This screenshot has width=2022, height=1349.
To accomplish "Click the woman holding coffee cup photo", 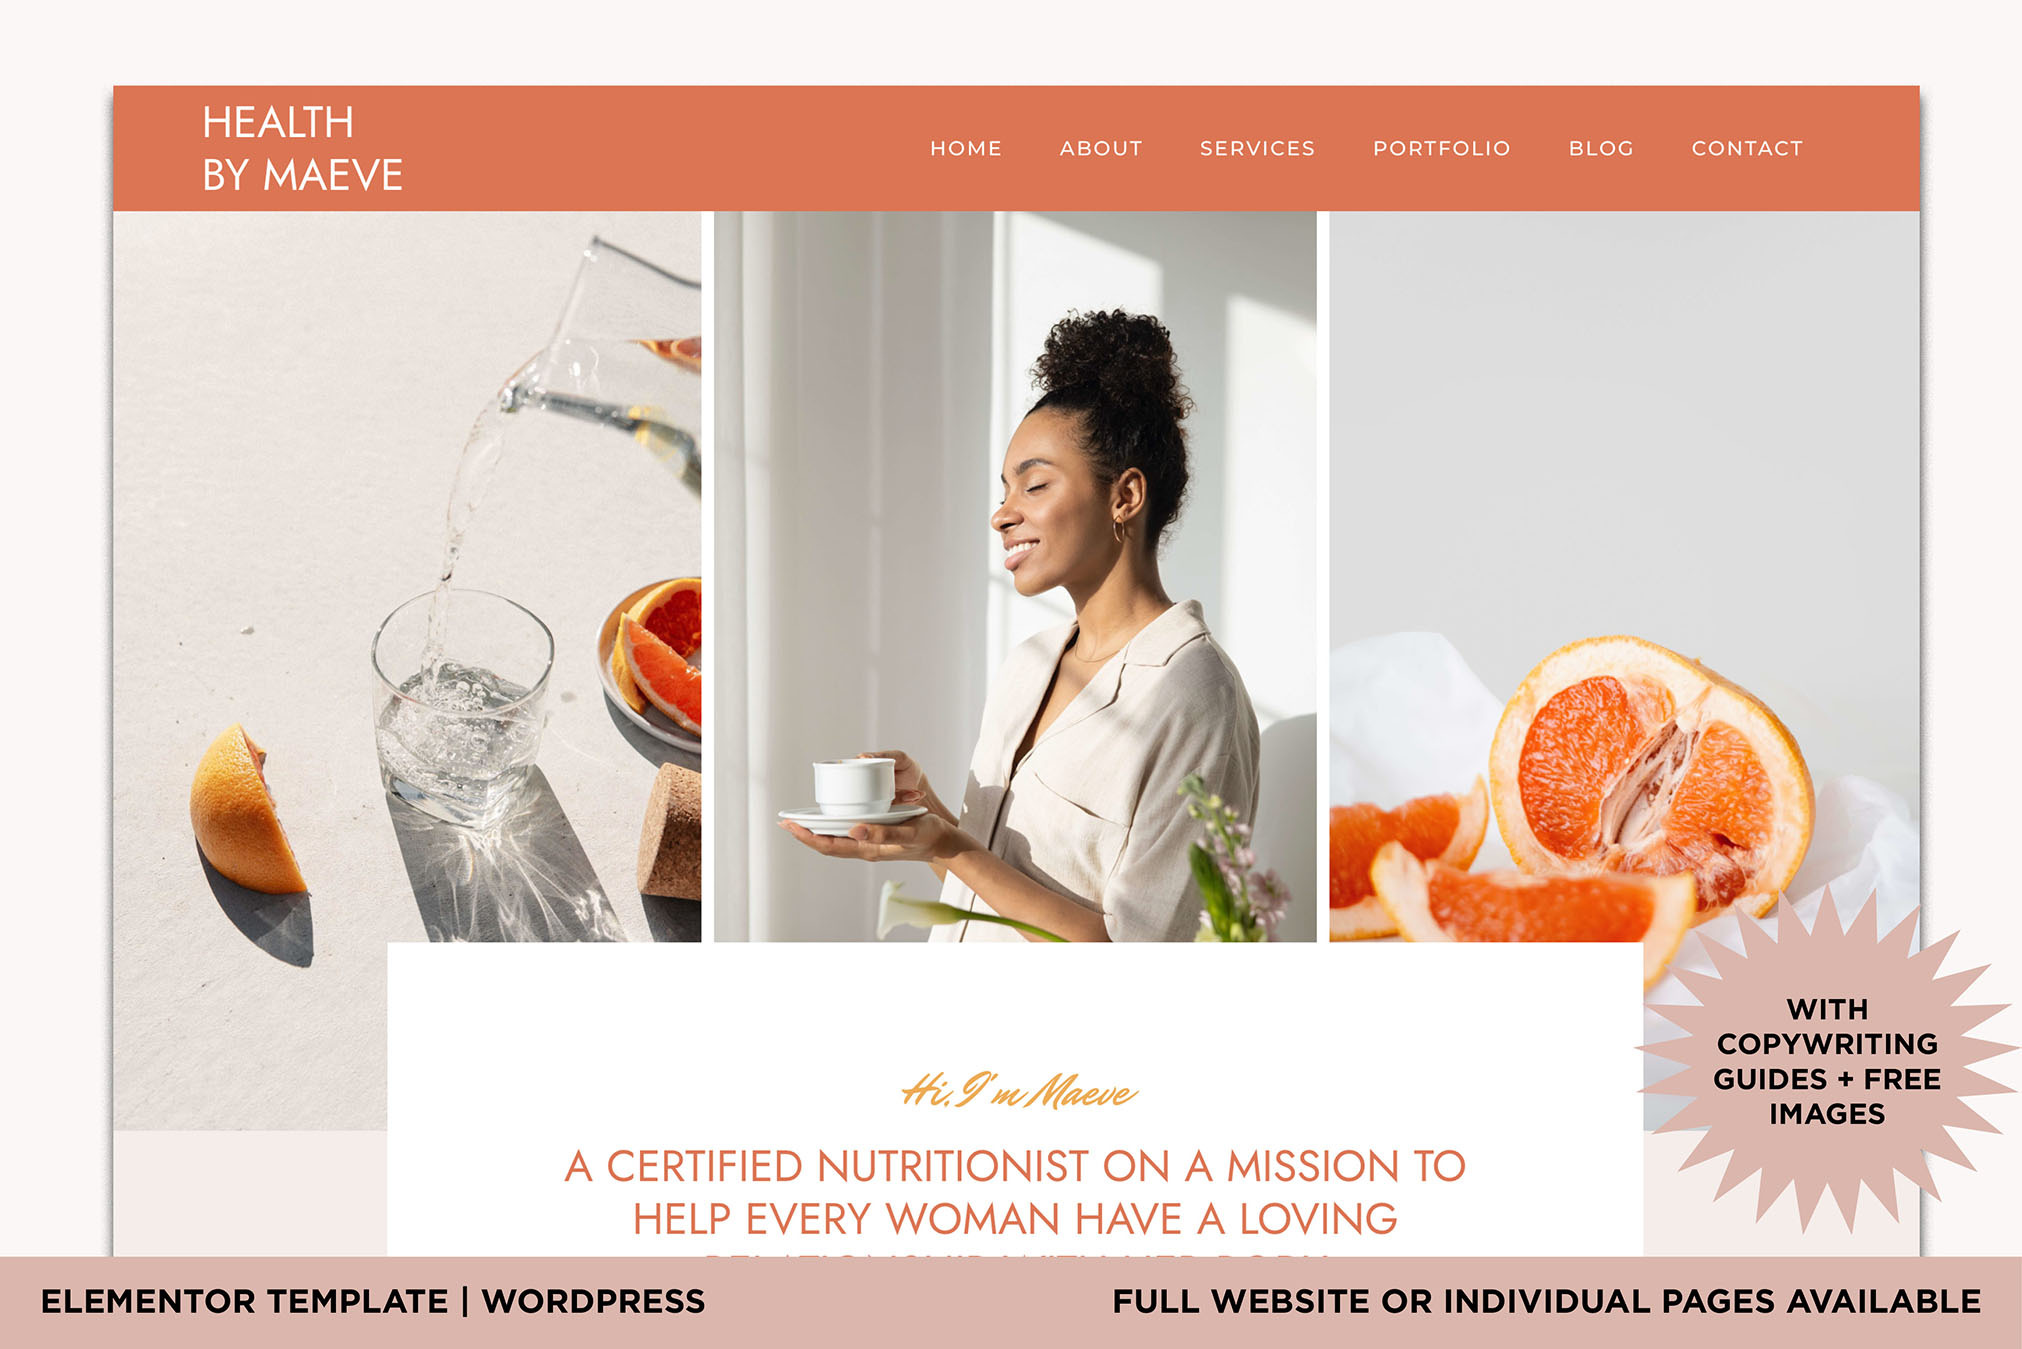I will 1015,576.
